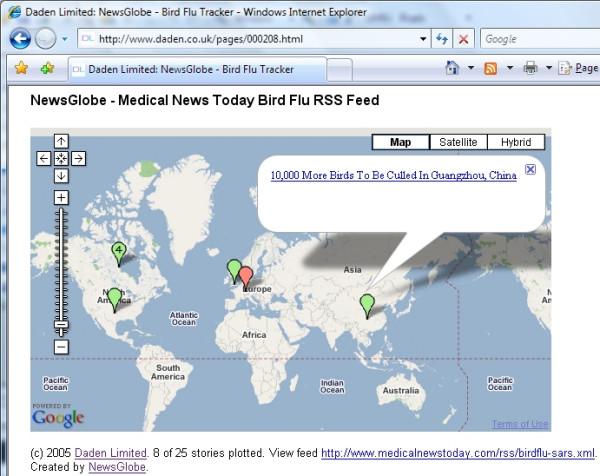600x476 pixels.
Task: Pan the map right with arrow
Action: pos(78,159)
